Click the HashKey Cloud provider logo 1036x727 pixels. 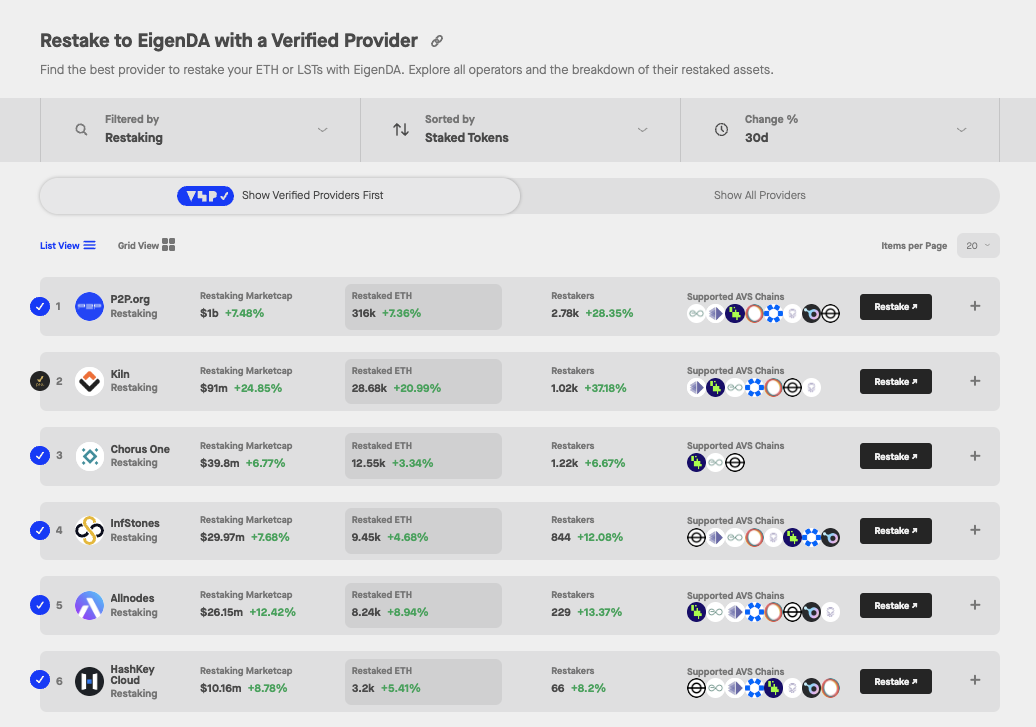click(x=89, y=681)
